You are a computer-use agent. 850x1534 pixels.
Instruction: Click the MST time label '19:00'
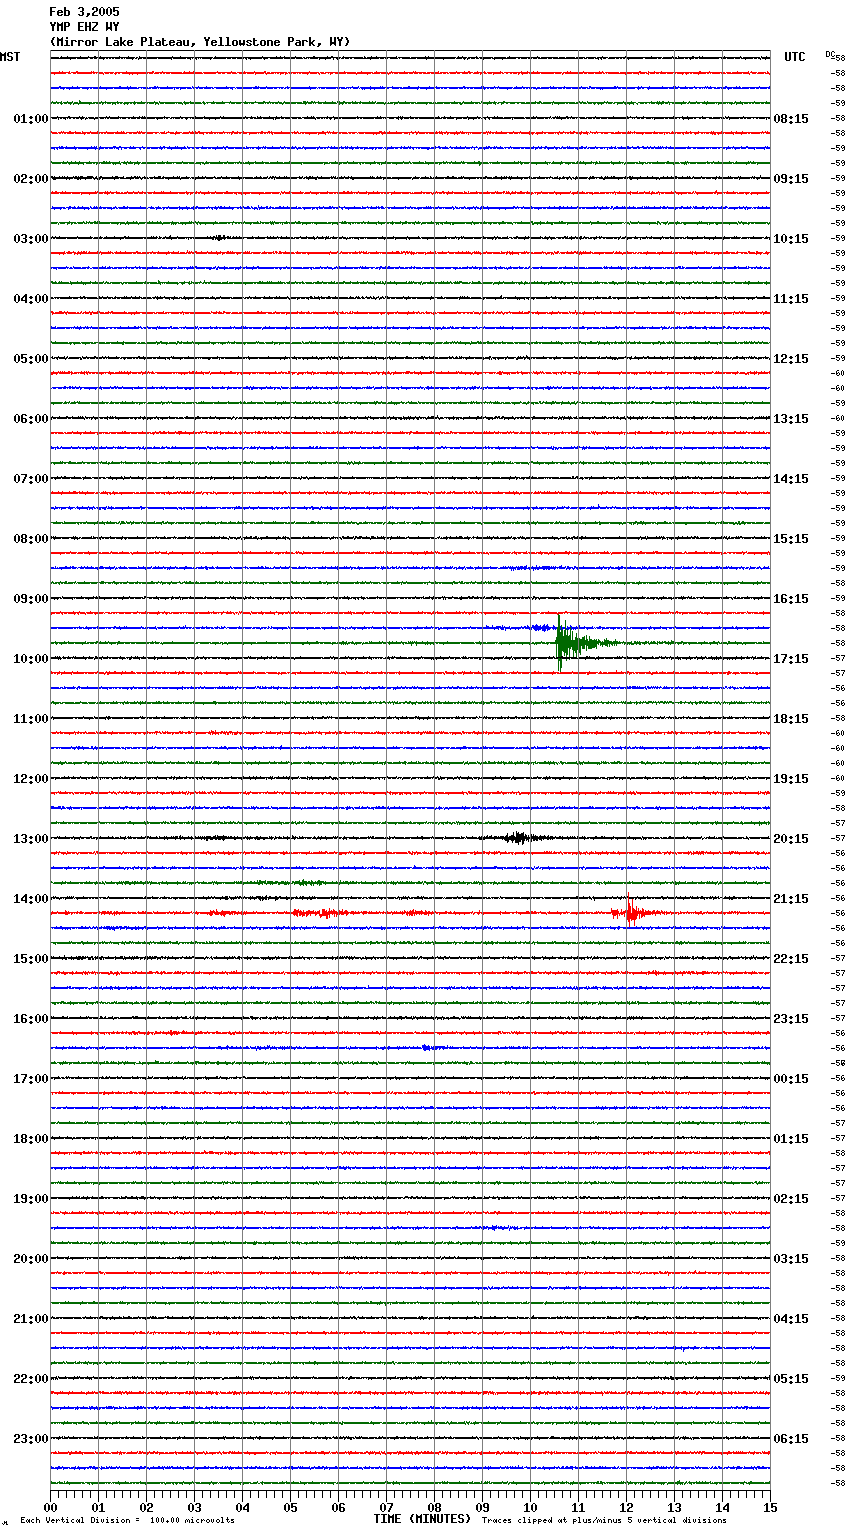pos(31,1199)
